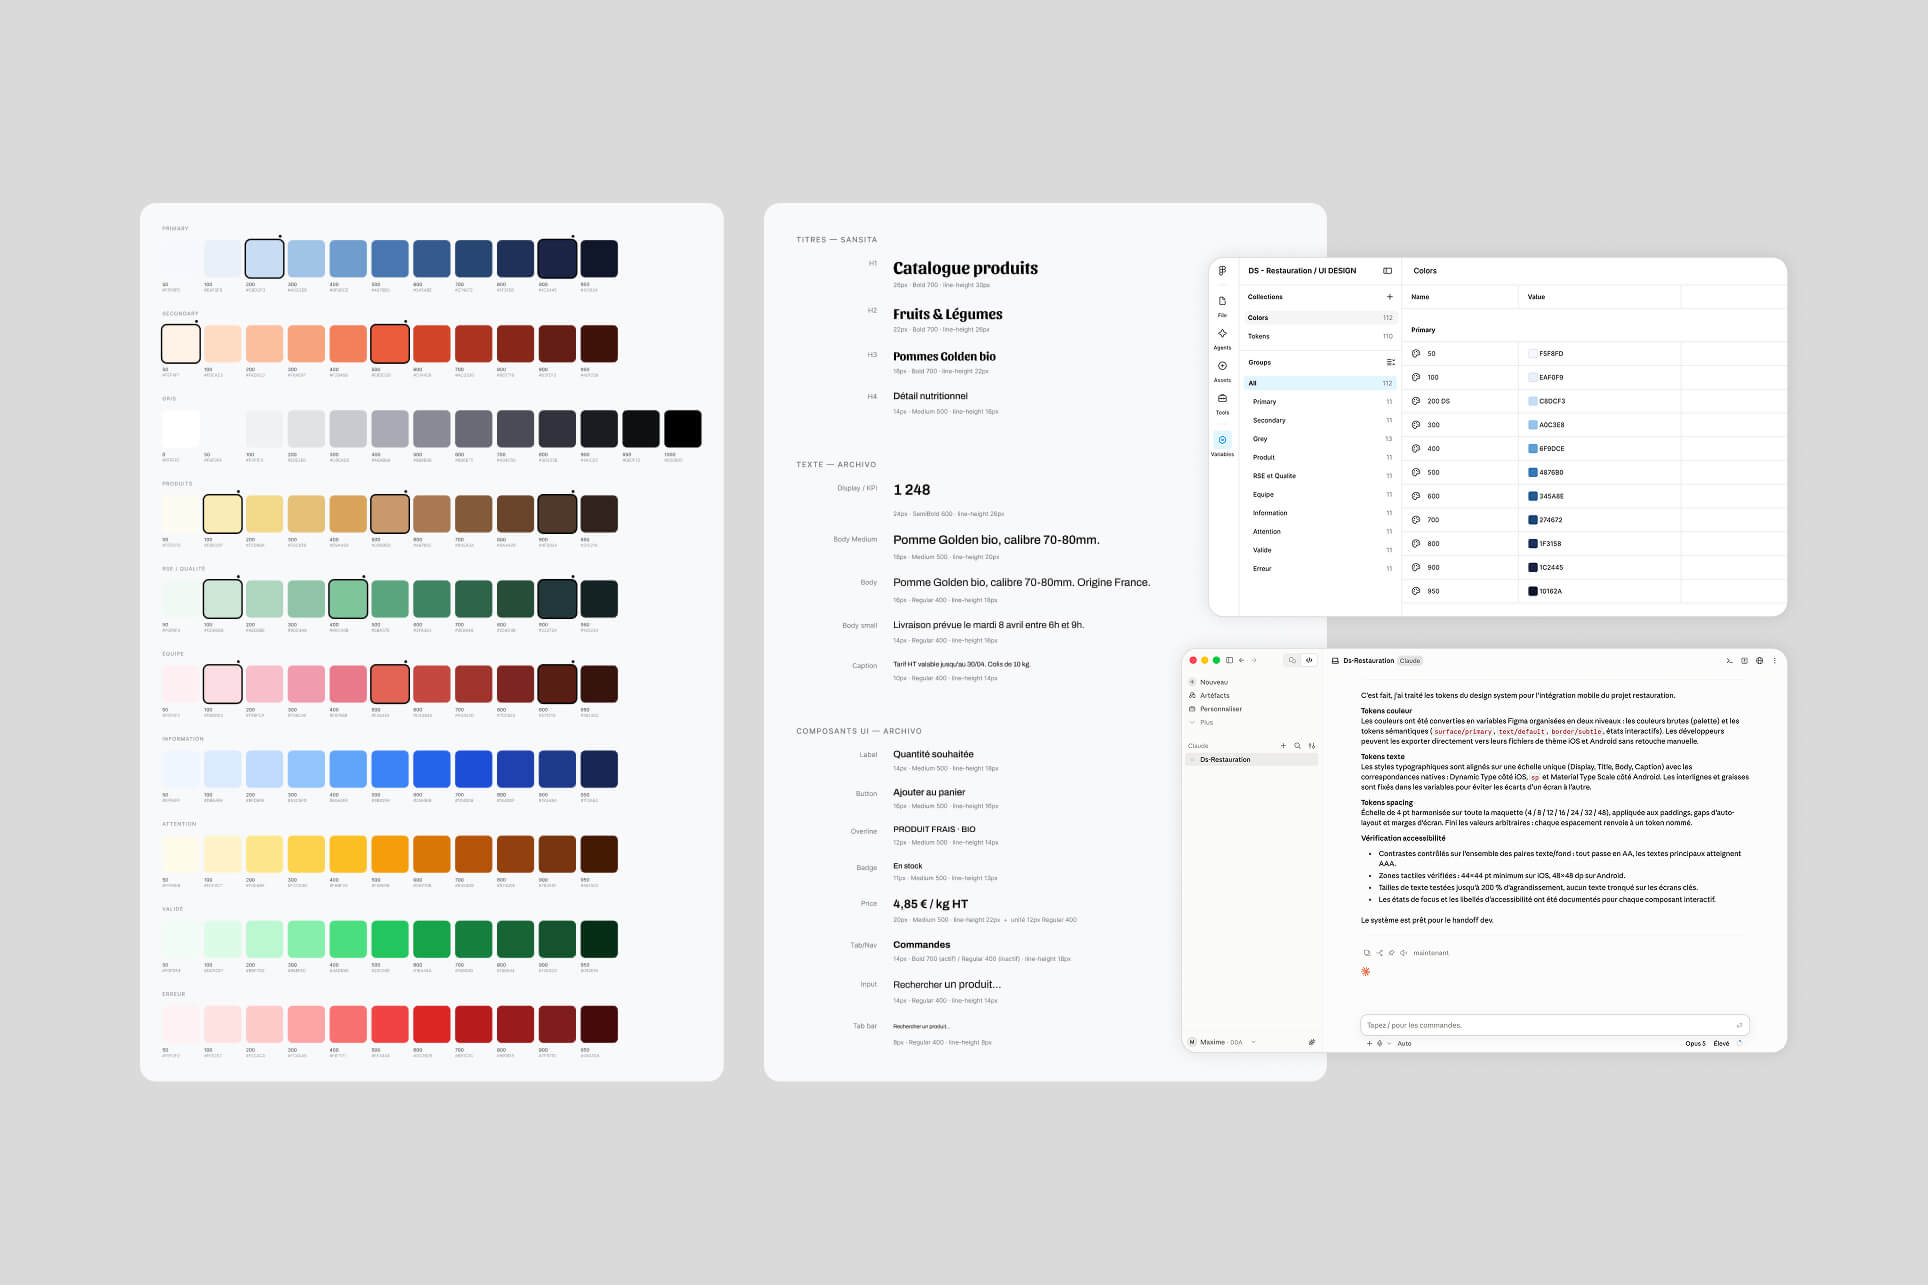Open the File panel in Figma sidebar

point(1222,305)
